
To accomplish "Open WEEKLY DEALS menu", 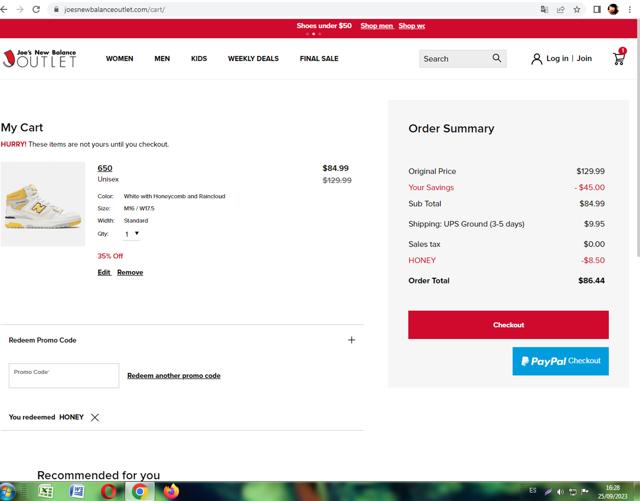I will click(x=253, y=58).
